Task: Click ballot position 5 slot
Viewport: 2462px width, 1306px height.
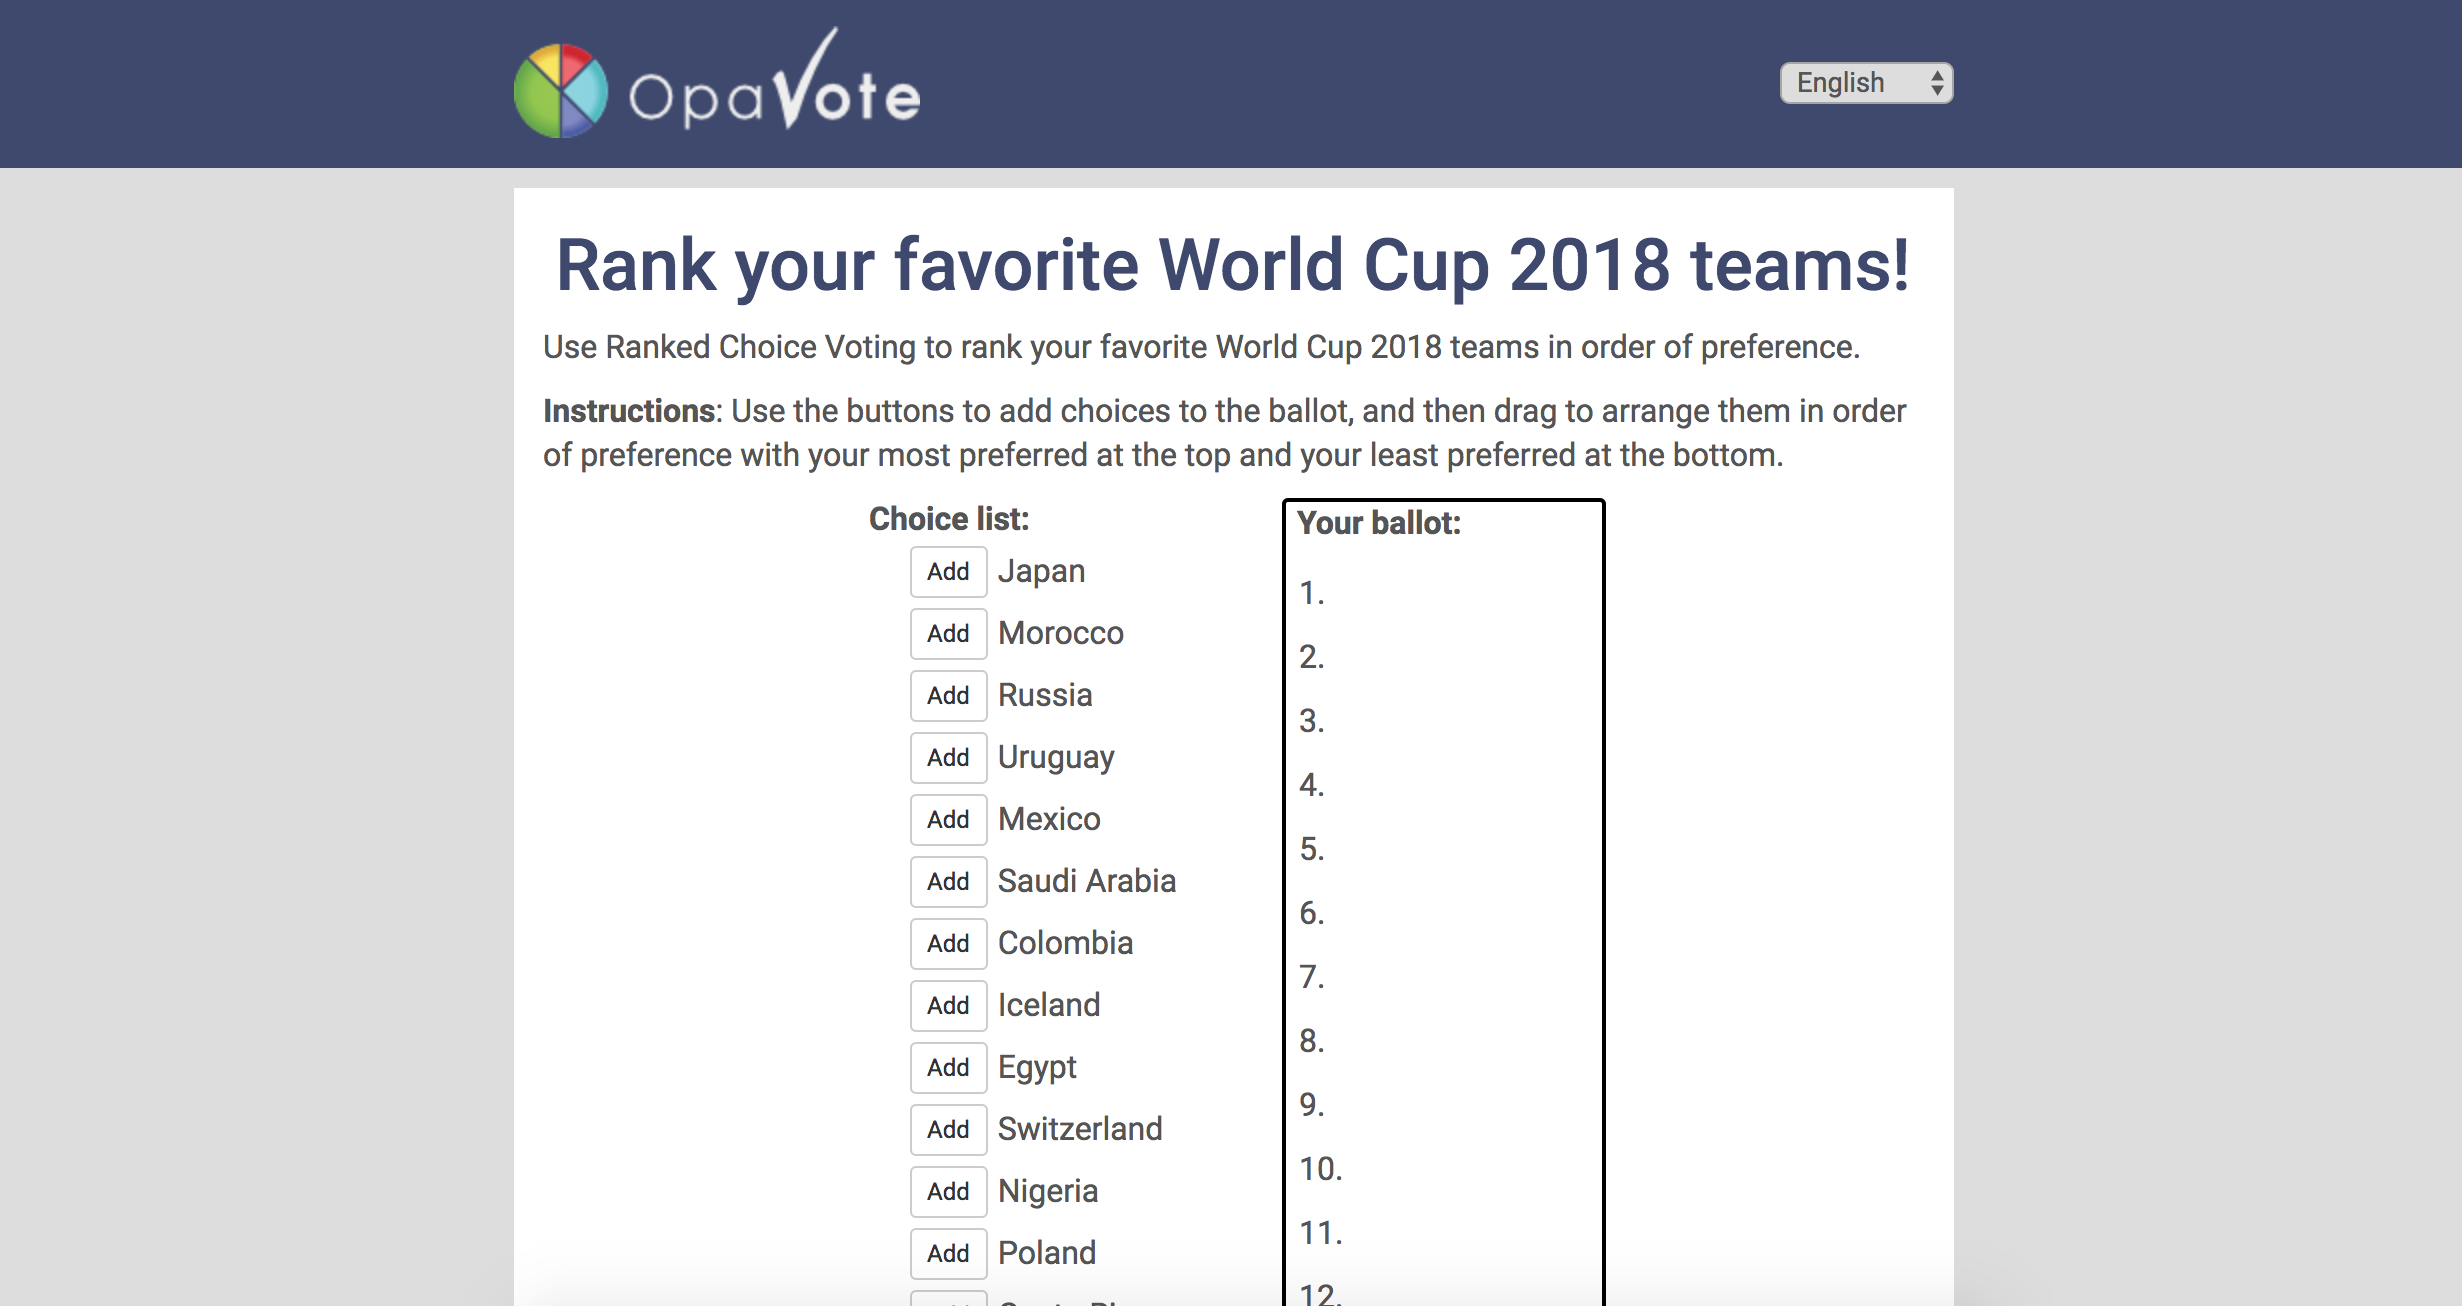Action: 1444,850
